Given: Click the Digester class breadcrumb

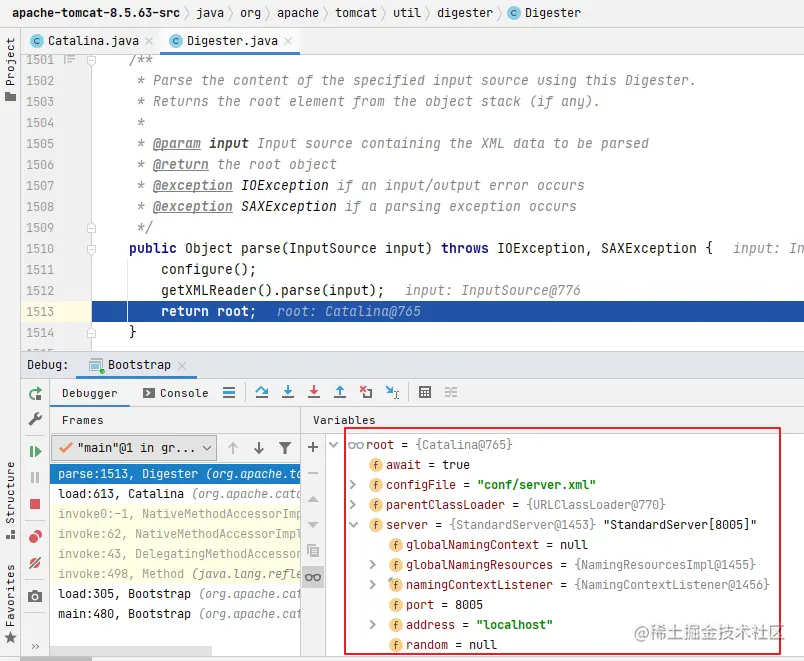Looking at the screenshot, I should click(545, 13).
